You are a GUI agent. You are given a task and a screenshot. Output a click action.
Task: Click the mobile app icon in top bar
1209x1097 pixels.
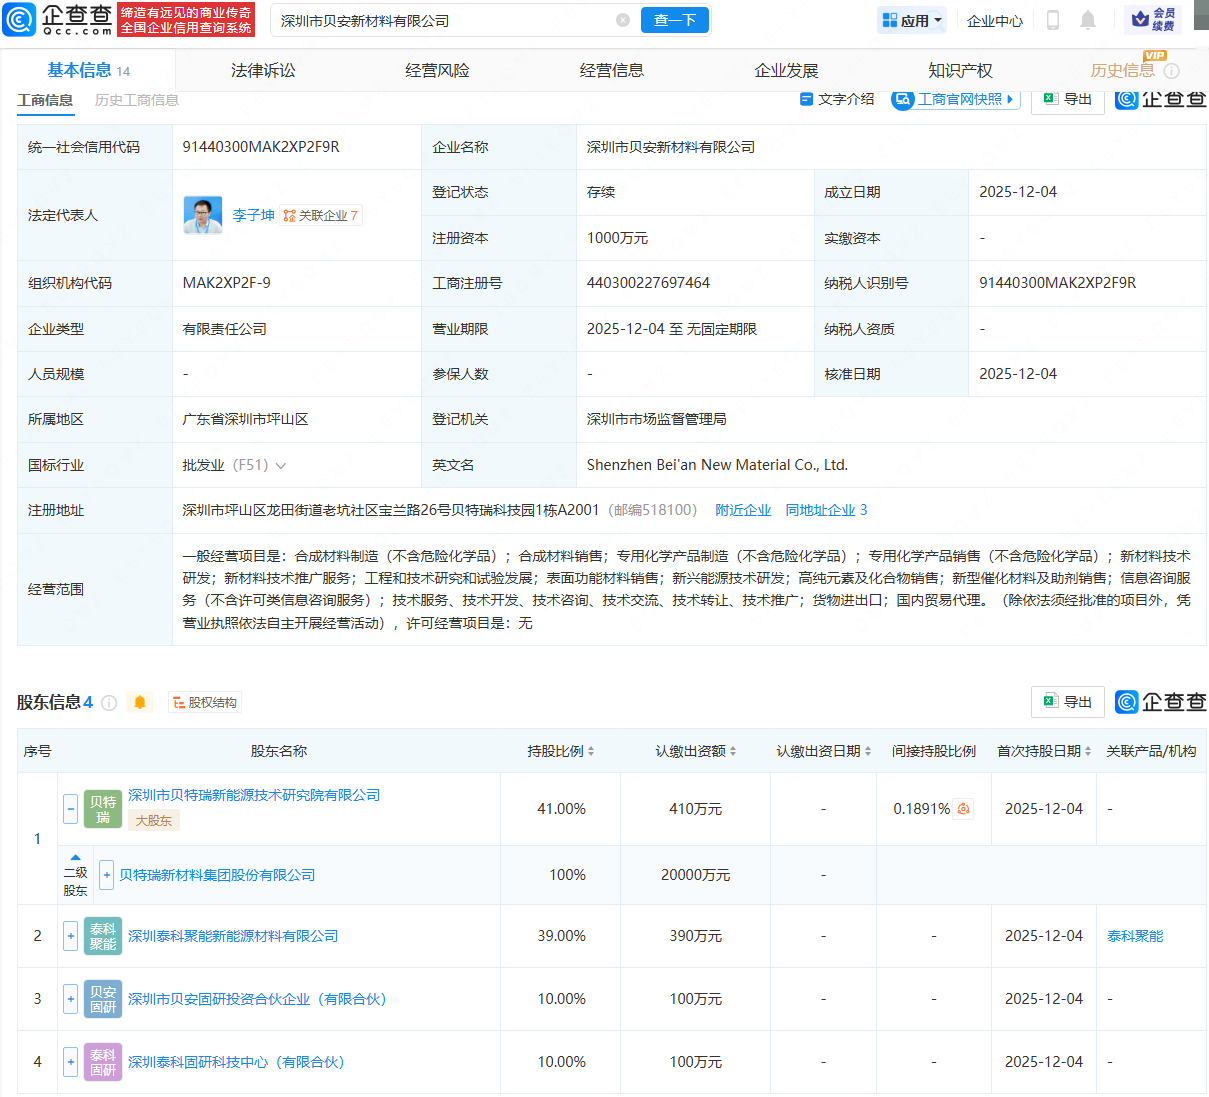[x=1055, y=20]
